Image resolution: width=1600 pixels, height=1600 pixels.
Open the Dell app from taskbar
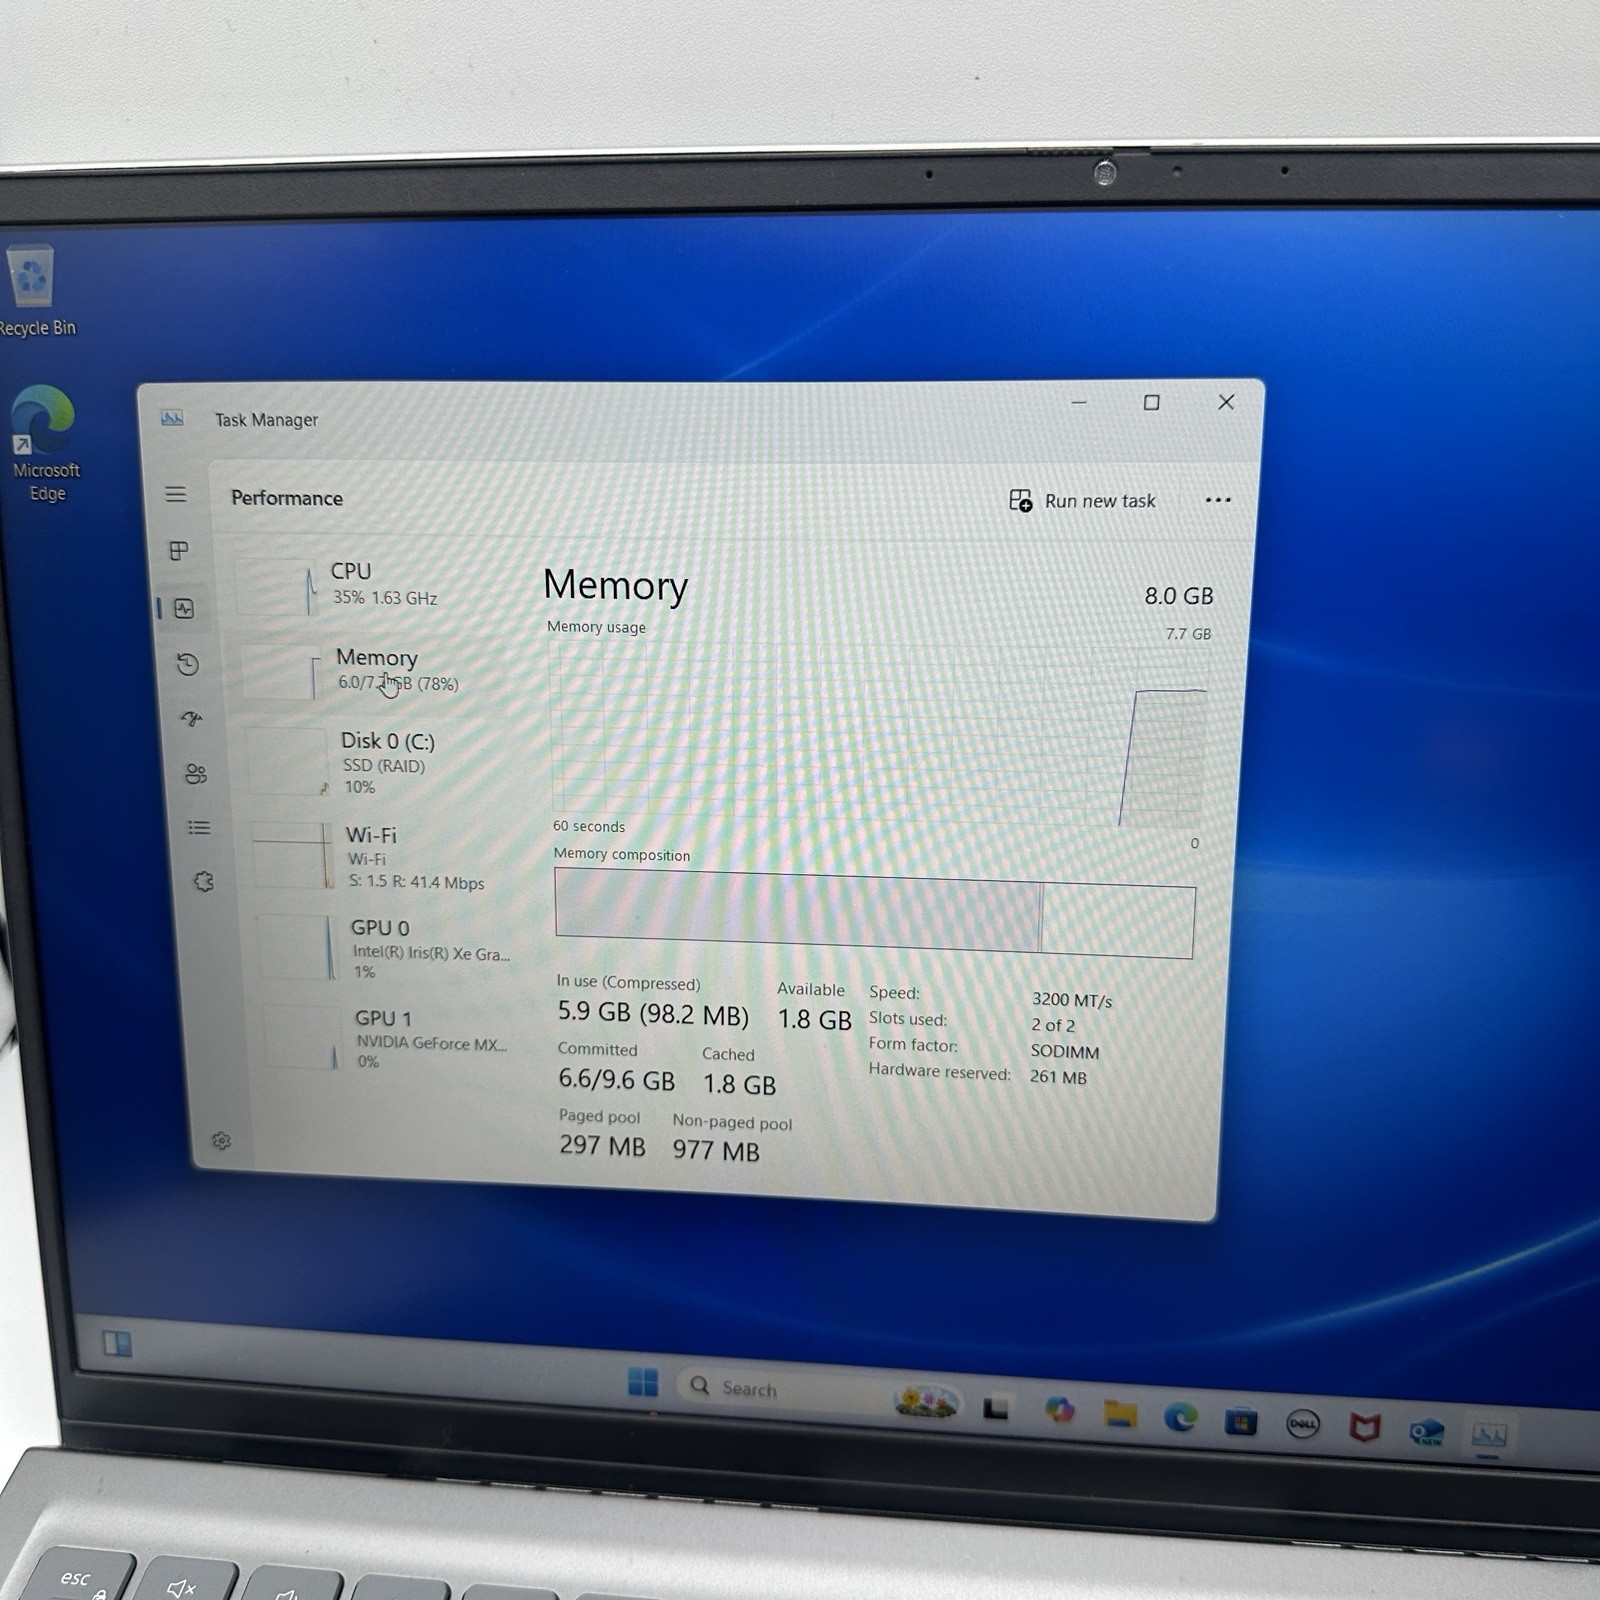click(x=1302, y=1424)
